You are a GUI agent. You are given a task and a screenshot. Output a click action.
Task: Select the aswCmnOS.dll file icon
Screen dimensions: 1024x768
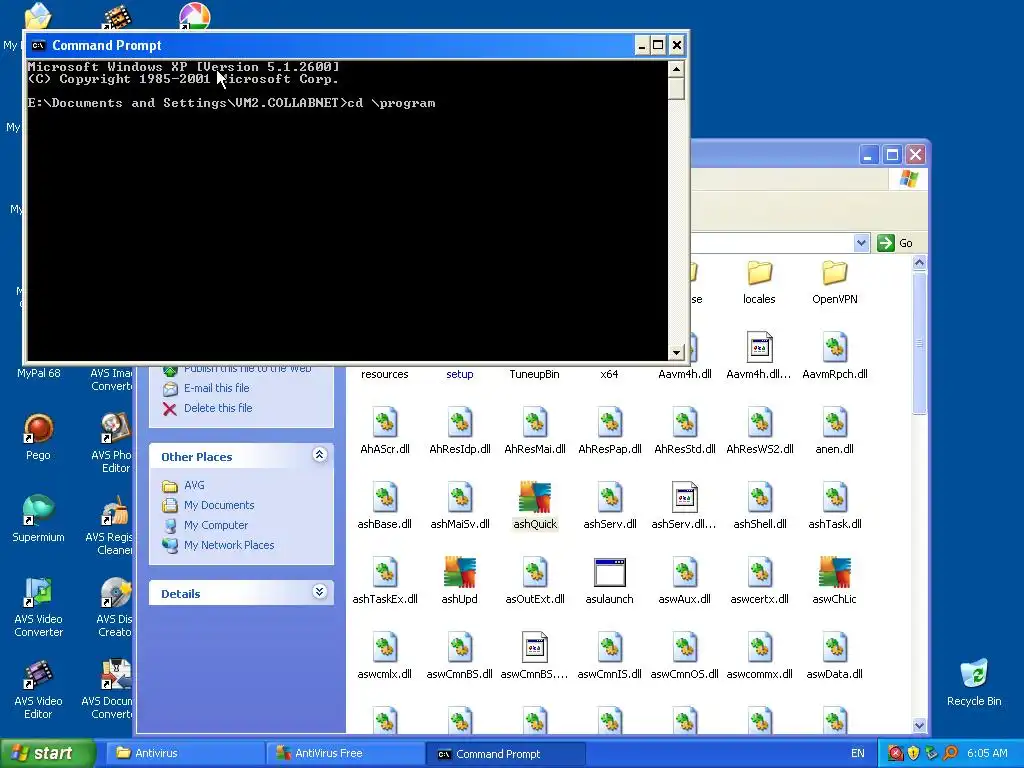(684, 648)
